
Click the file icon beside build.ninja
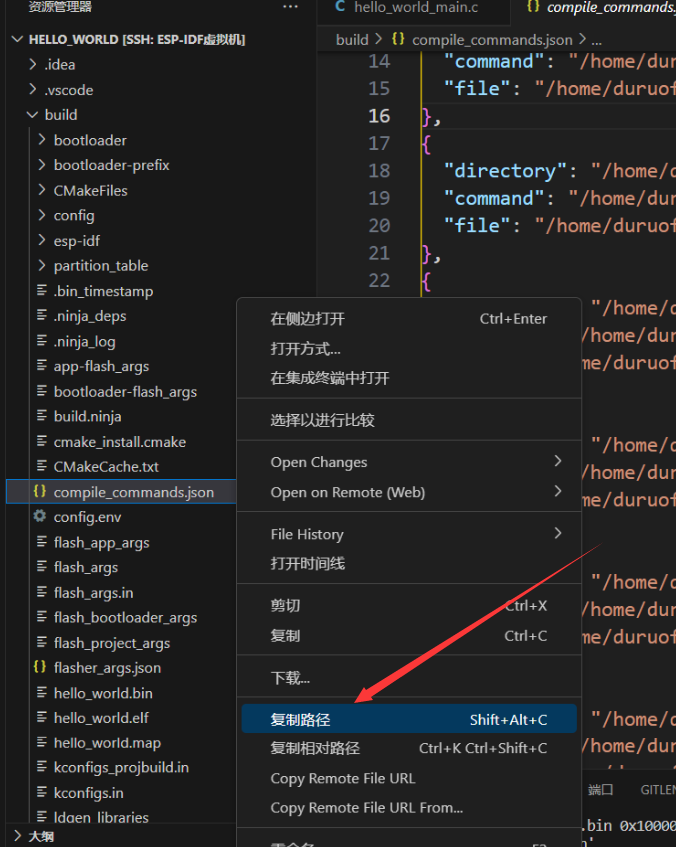pos(41,416)
